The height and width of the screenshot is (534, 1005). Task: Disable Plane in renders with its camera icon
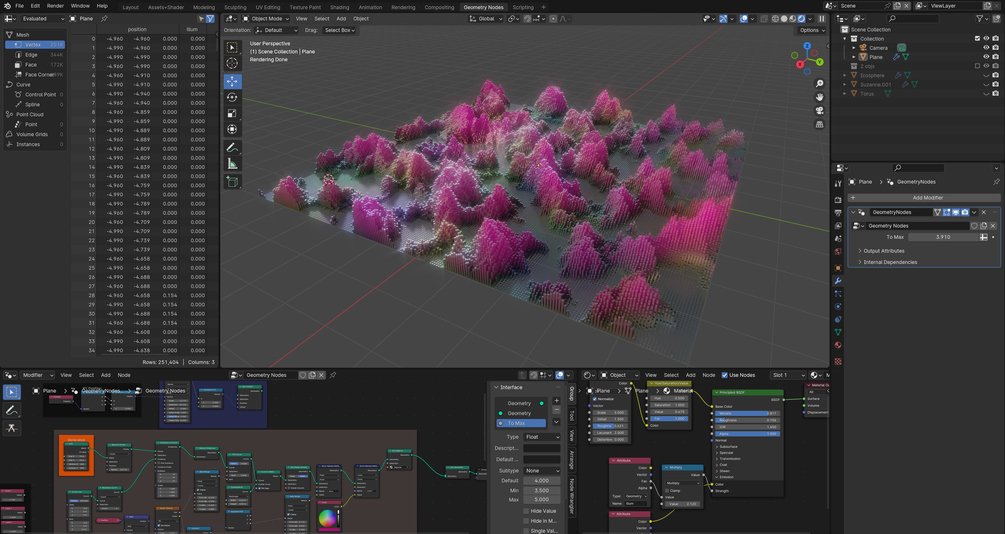[995, 57]
